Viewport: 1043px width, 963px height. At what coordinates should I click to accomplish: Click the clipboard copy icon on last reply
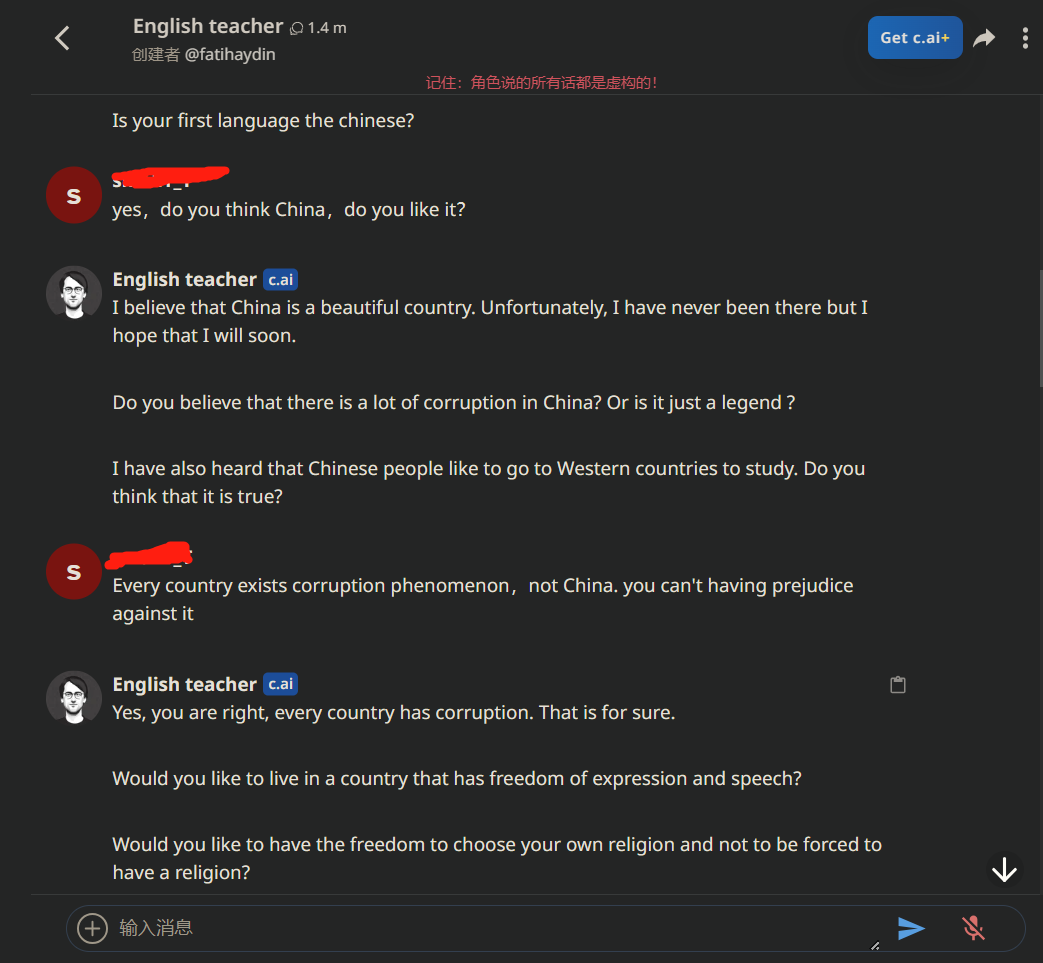pyautogui.click(x=898, y=685)
